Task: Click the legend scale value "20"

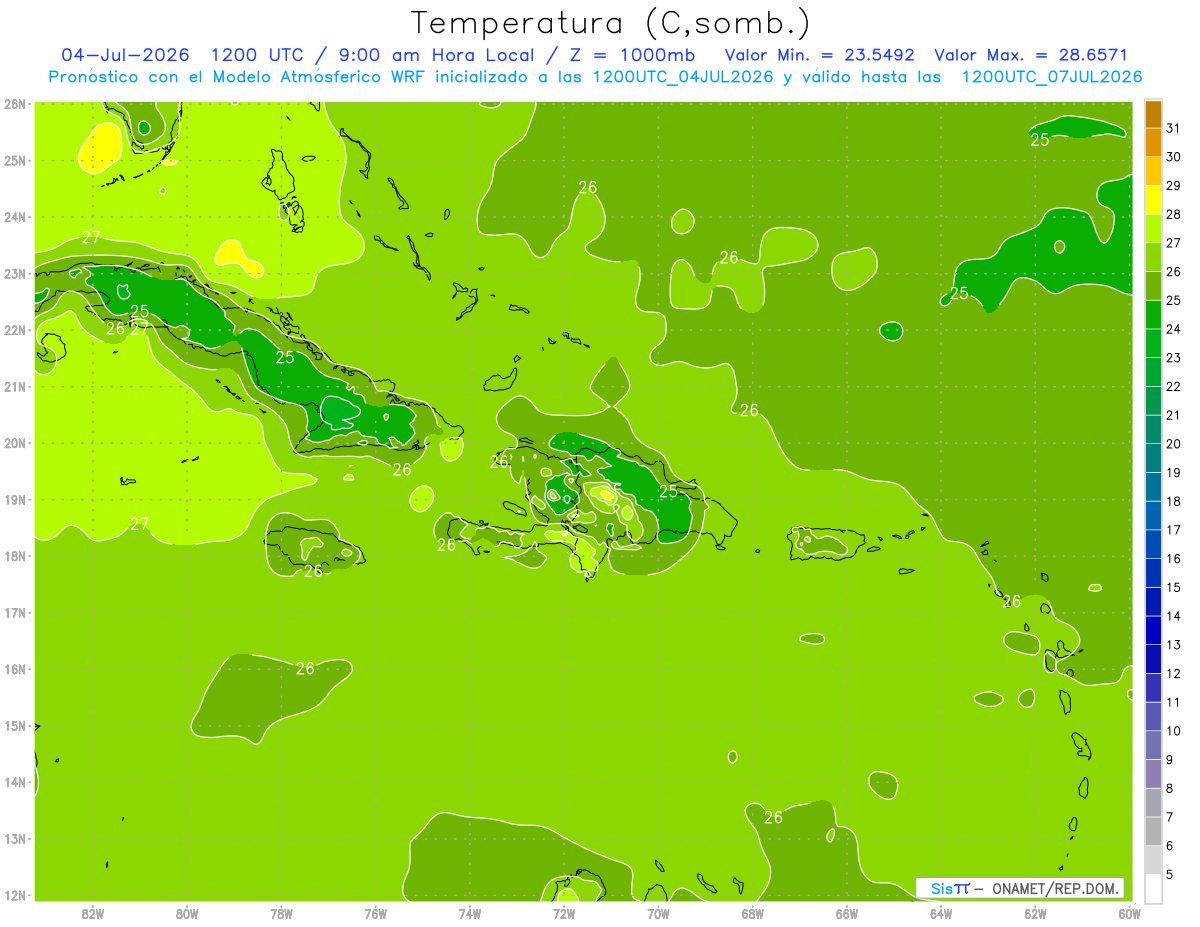Action: tap(1173, 444)
